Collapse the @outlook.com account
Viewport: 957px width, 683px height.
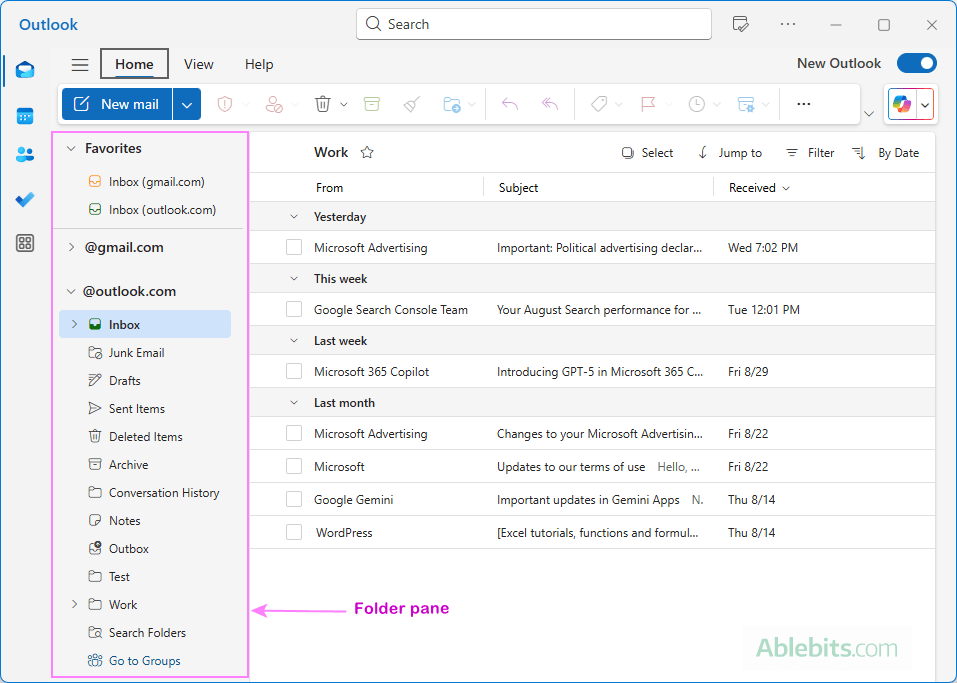[x=71, y=292]
